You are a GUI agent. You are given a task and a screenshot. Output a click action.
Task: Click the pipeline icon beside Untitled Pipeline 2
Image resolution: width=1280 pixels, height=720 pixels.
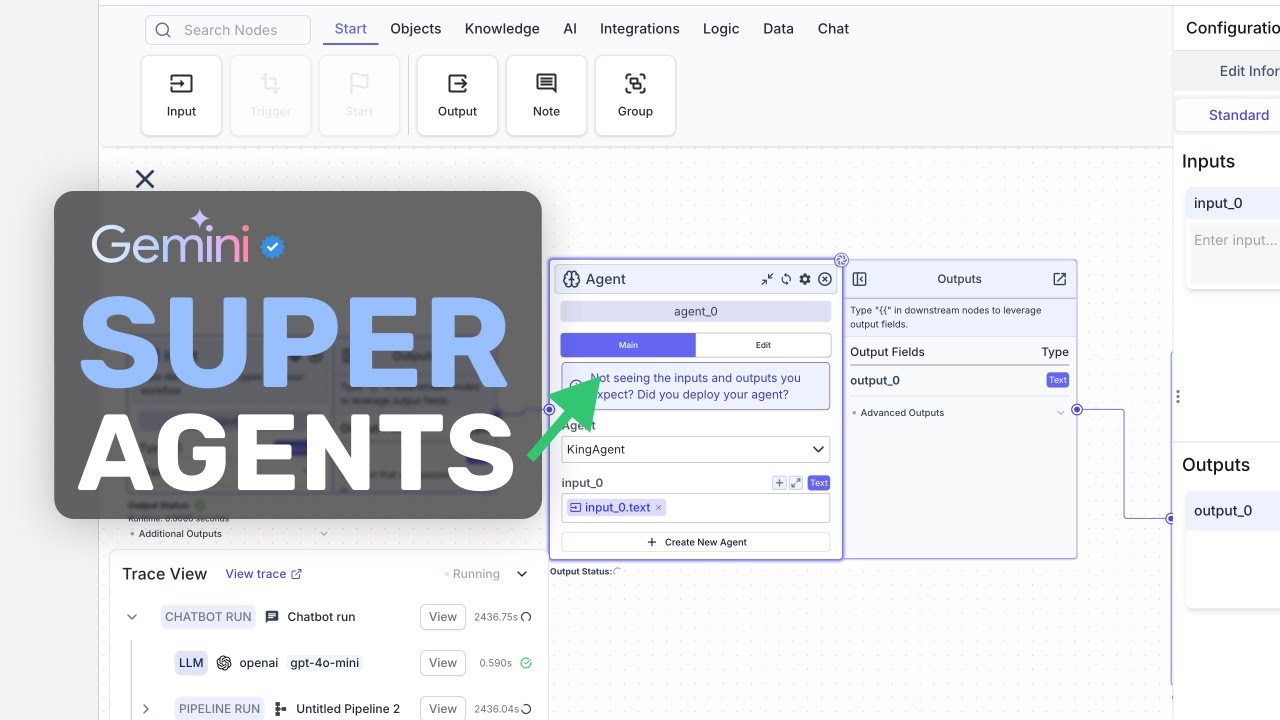[280, 709]
